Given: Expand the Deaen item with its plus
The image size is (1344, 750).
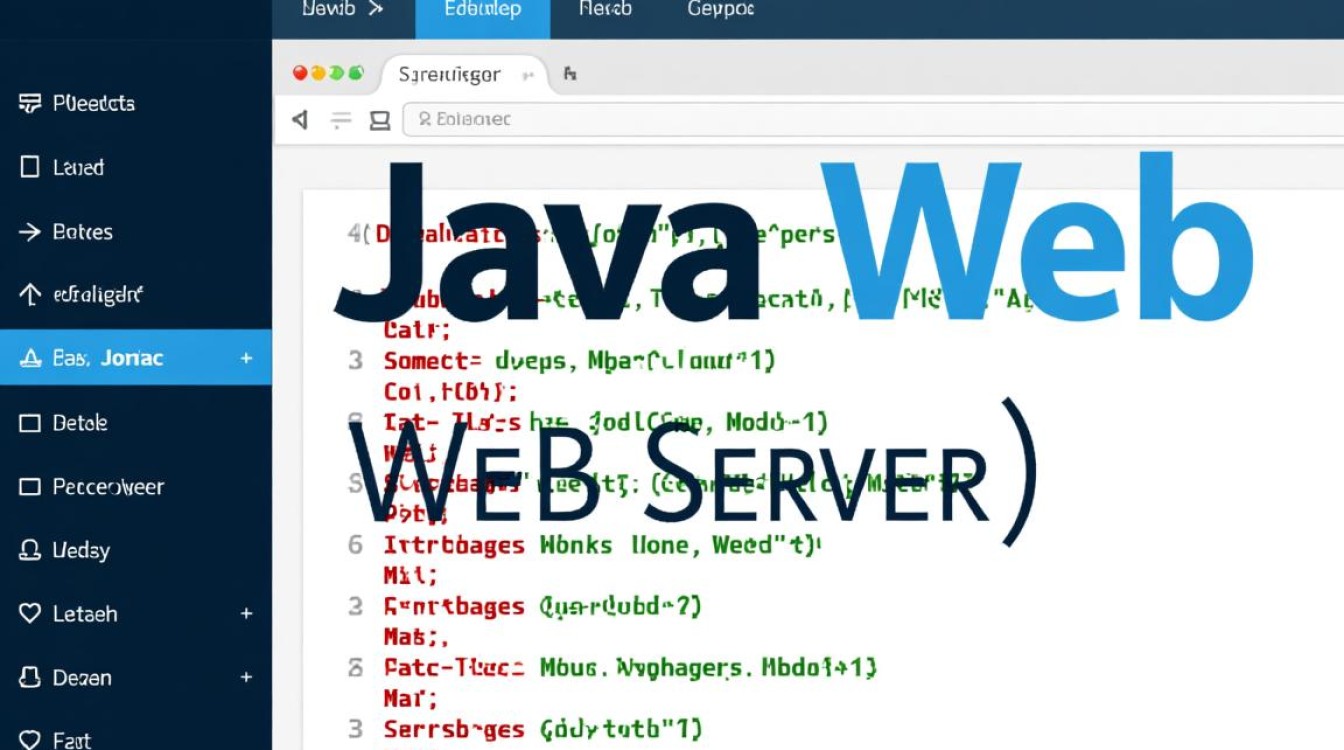Looking at the screenshot, I should click(246, 677).
